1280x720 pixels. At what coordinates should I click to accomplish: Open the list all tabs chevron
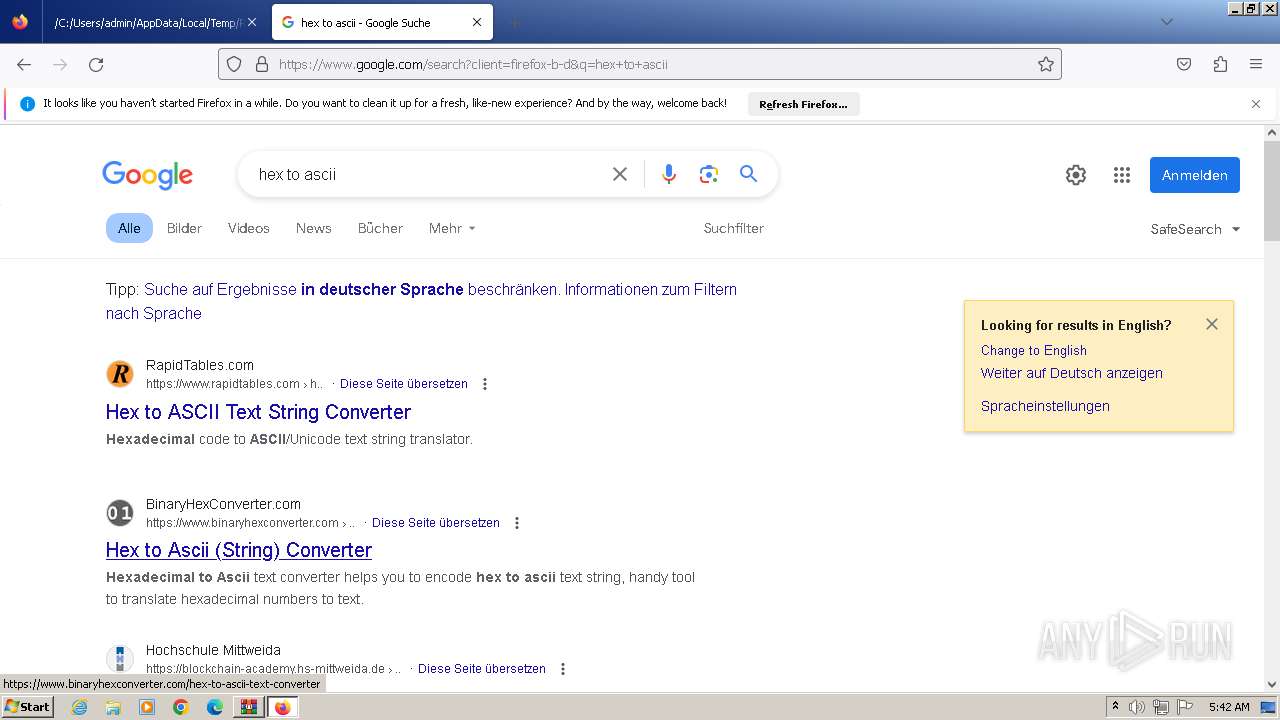pyautogui.click(x=1166, y=22)
